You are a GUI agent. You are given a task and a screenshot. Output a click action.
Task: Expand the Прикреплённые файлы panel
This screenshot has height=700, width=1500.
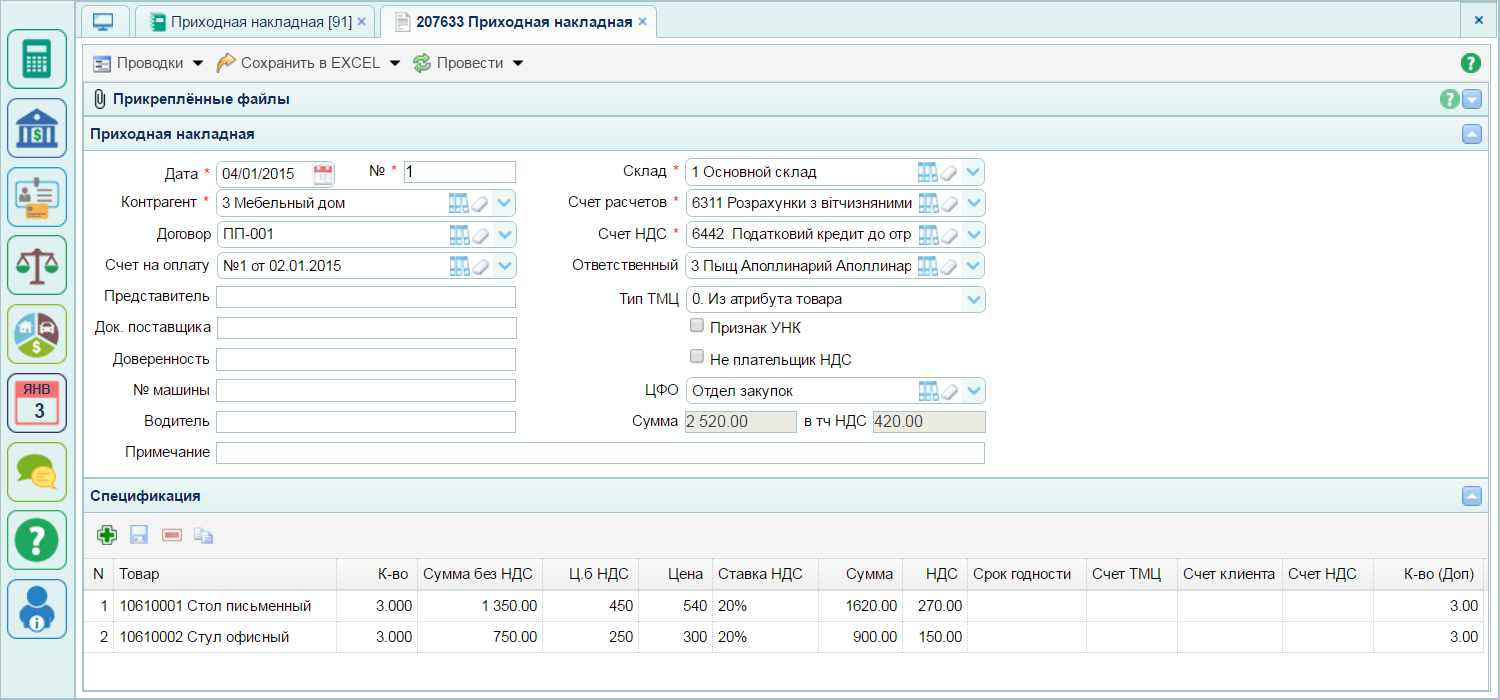point(1471,99)
